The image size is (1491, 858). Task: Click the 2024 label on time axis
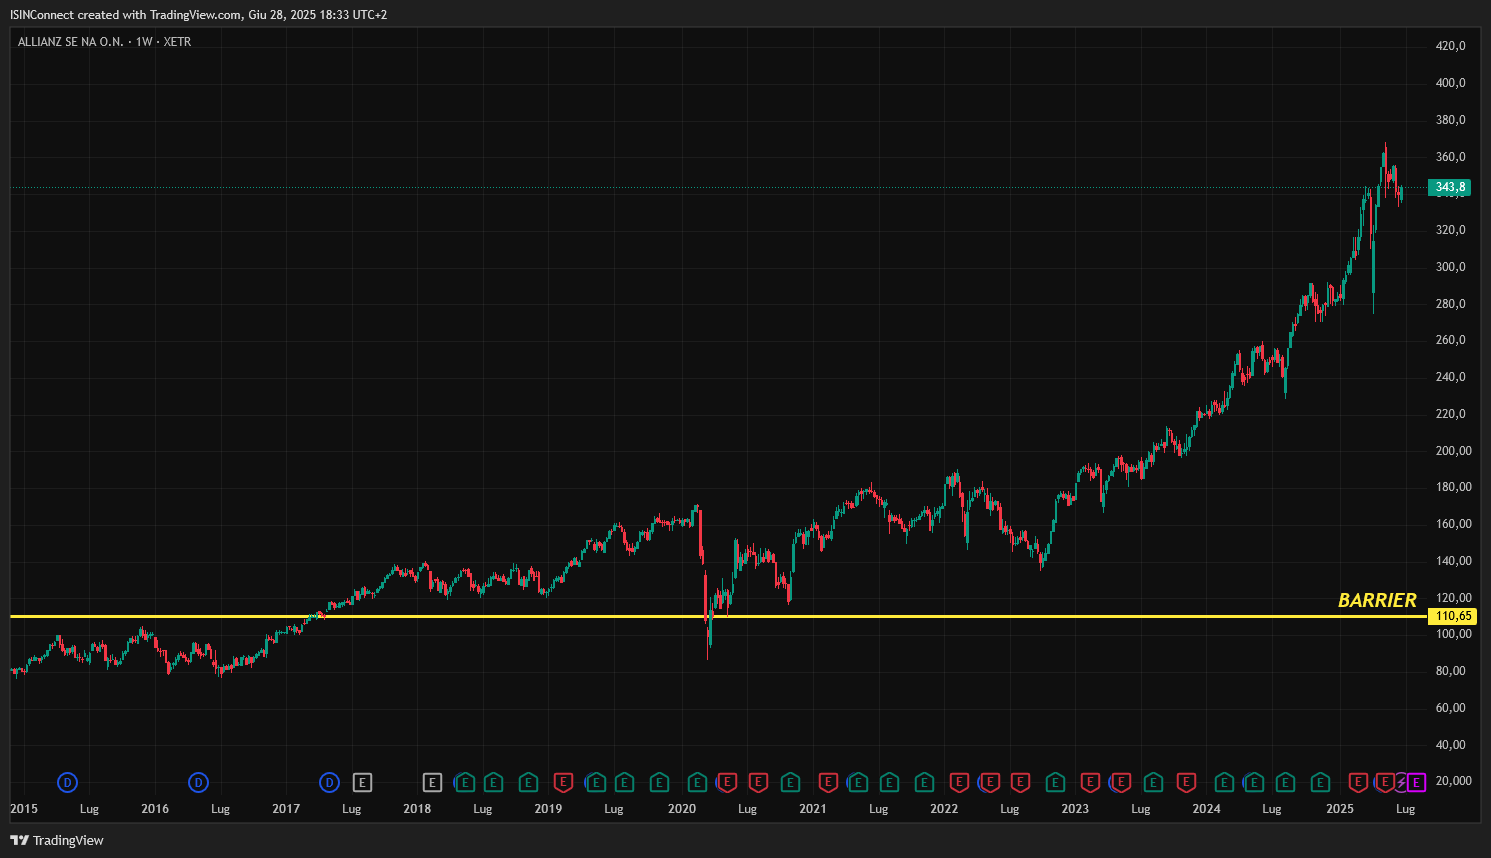point(1206,809)
